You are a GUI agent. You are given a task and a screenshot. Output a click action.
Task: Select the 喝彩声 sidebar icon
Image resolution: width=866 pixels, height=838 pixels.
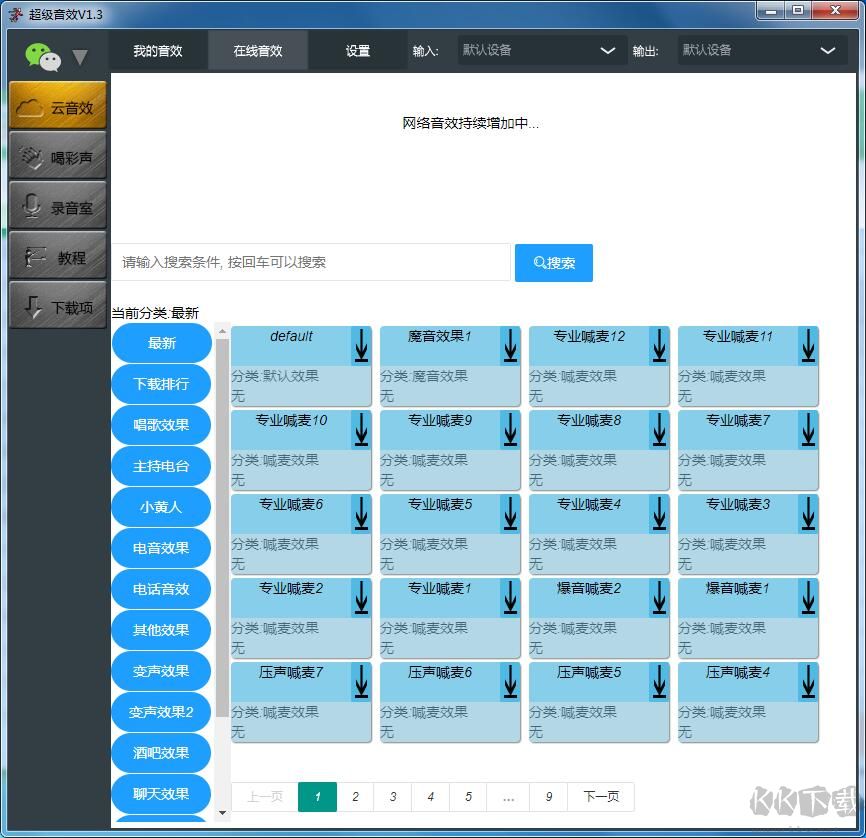point(57,155)
